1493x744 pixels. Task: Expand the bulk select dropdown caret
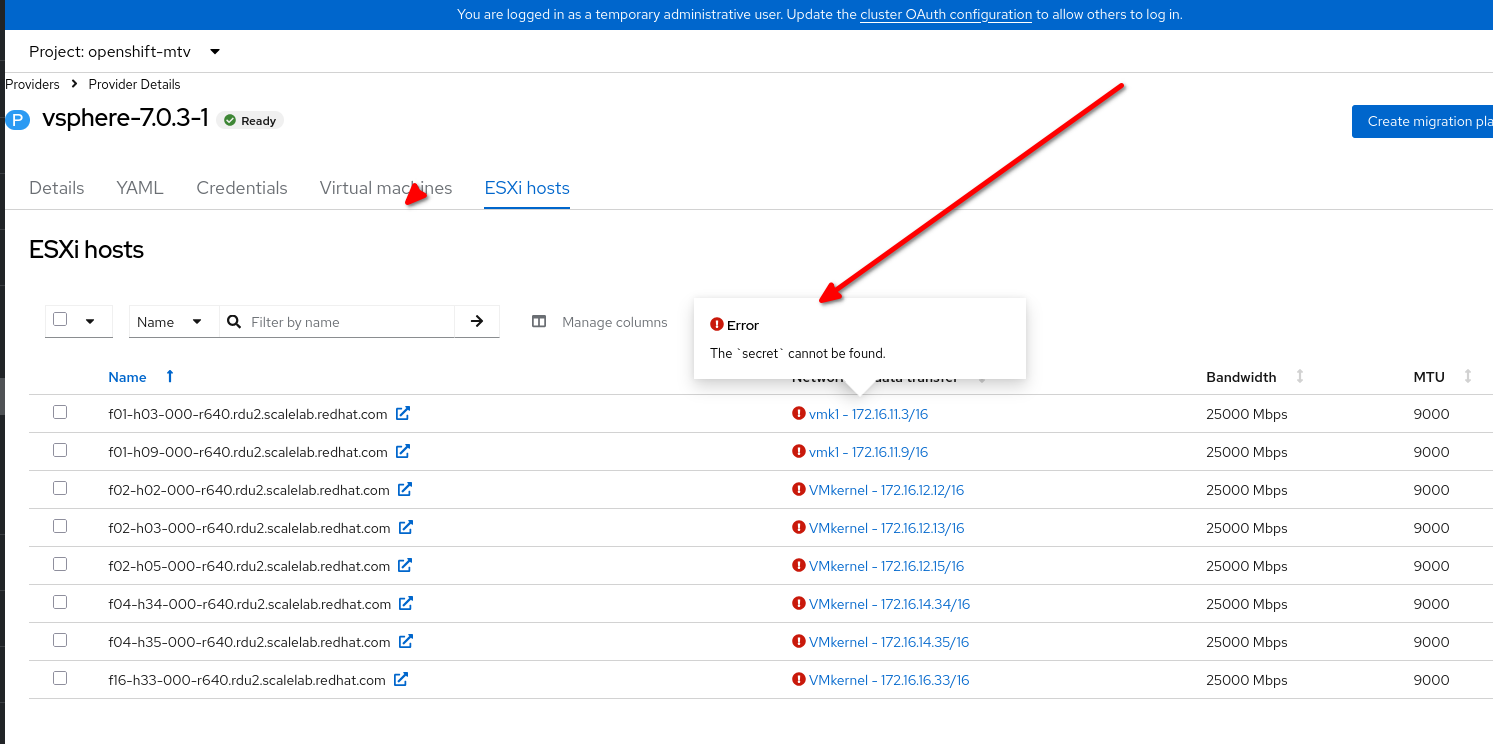coord(90,322)
